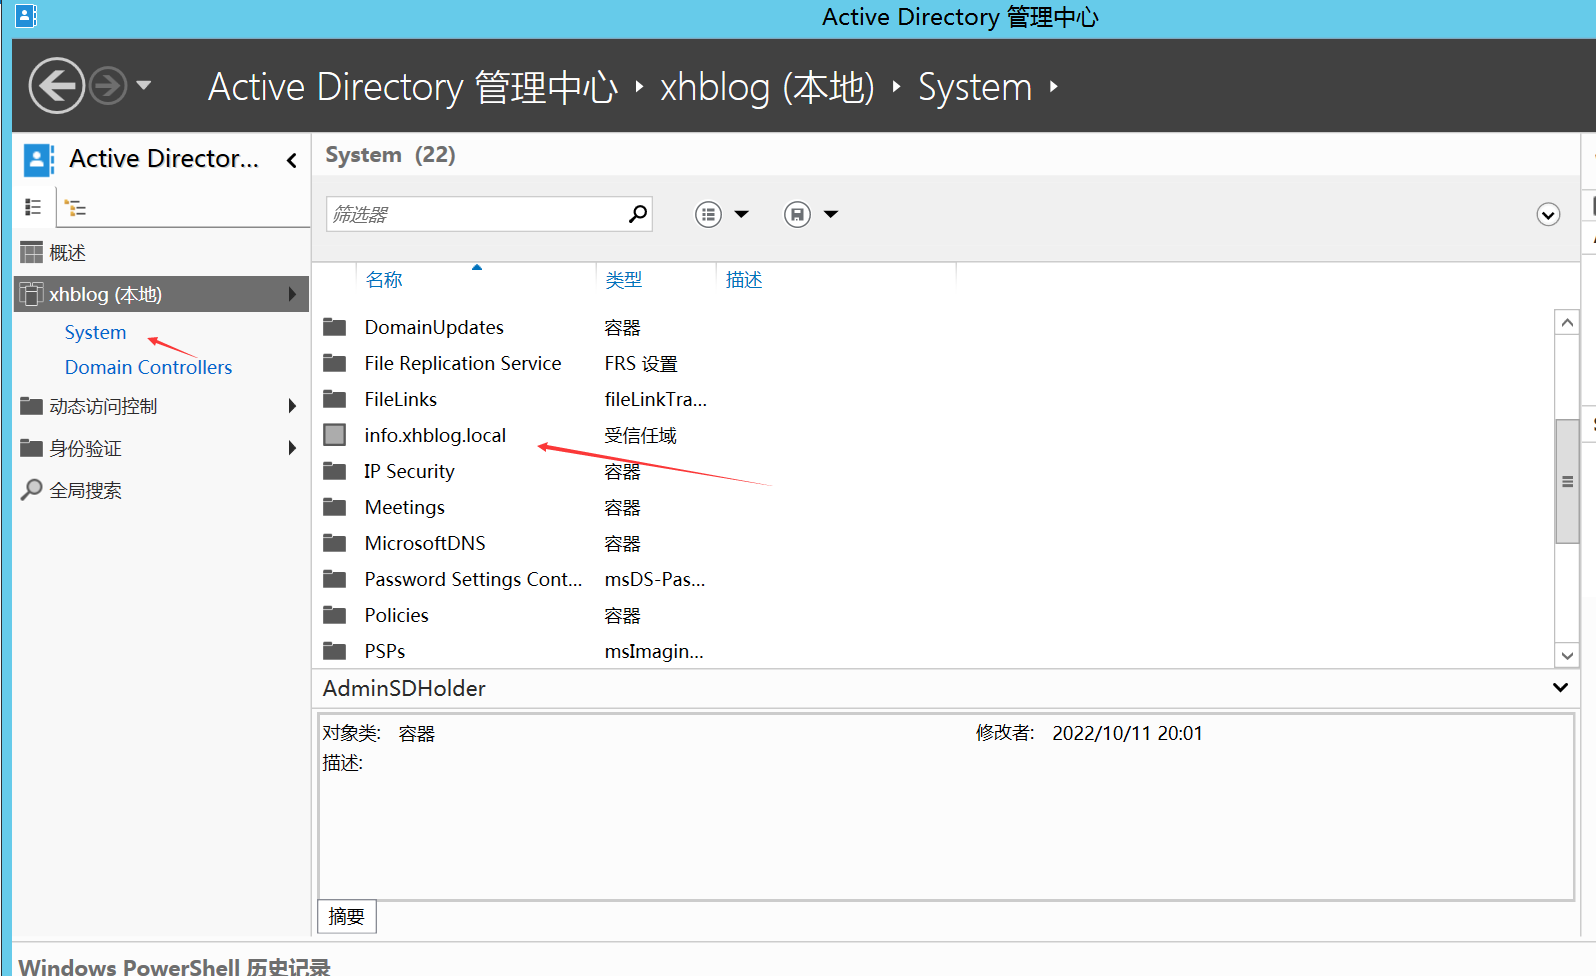Click Windows PowerShell 历史记录 bar

174,967
